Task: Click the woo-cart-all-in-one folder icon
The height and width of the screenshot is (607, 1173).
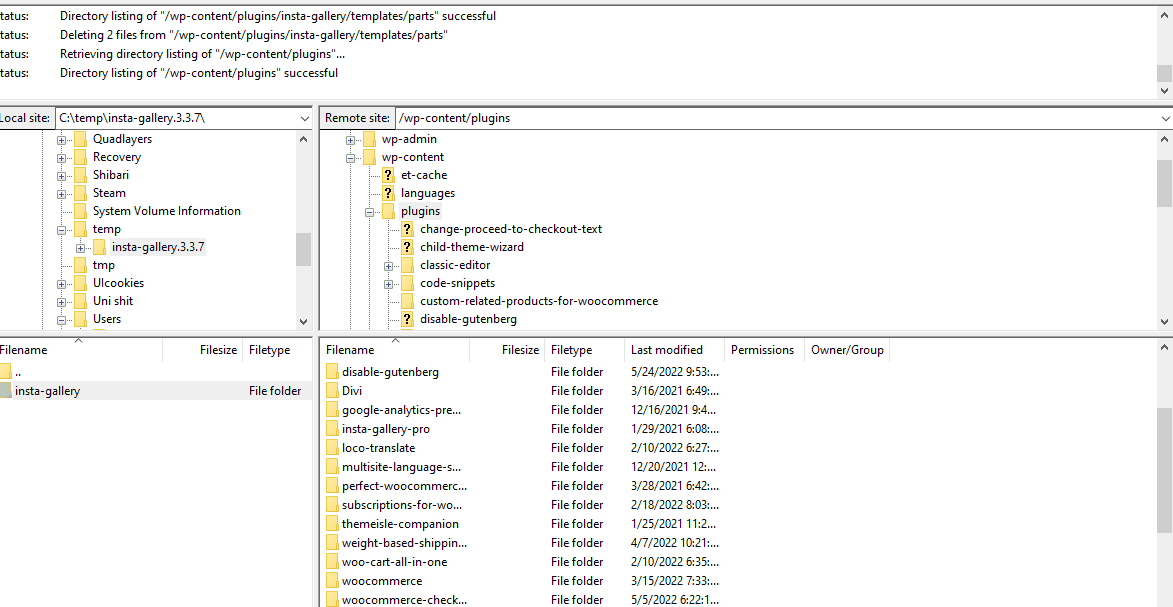Action: click(333, 562)
